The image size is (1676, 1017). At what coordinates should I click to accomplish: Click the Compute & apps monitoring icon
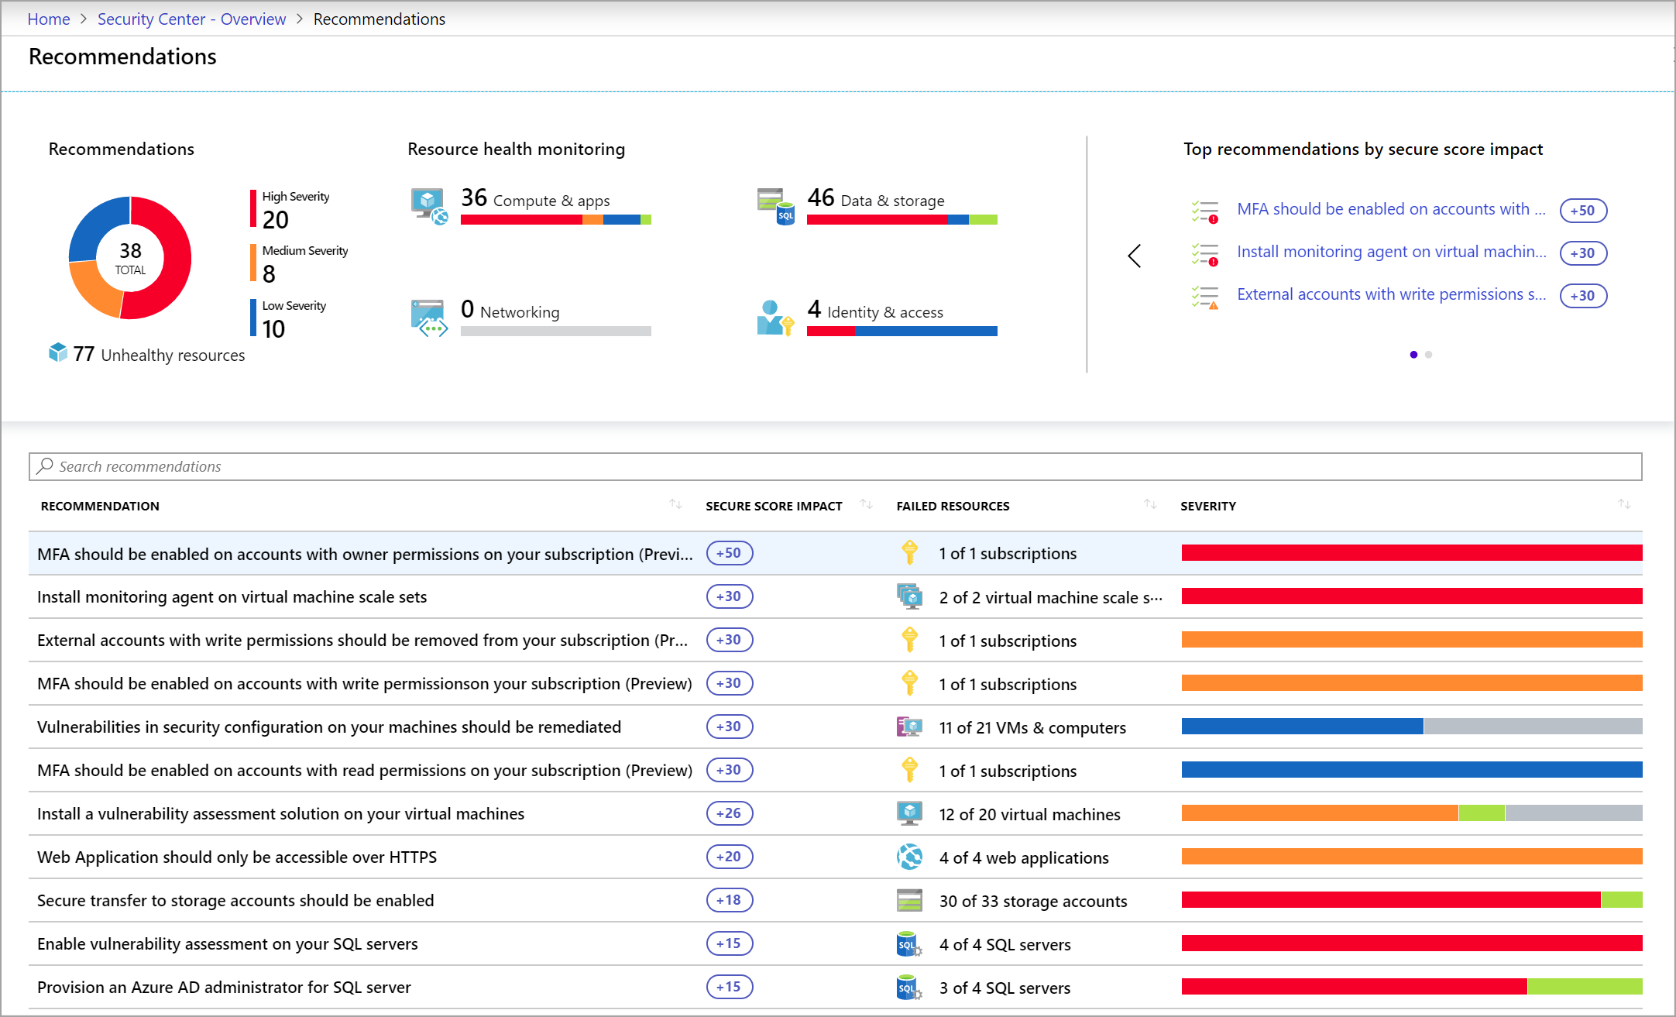(429, 203)
